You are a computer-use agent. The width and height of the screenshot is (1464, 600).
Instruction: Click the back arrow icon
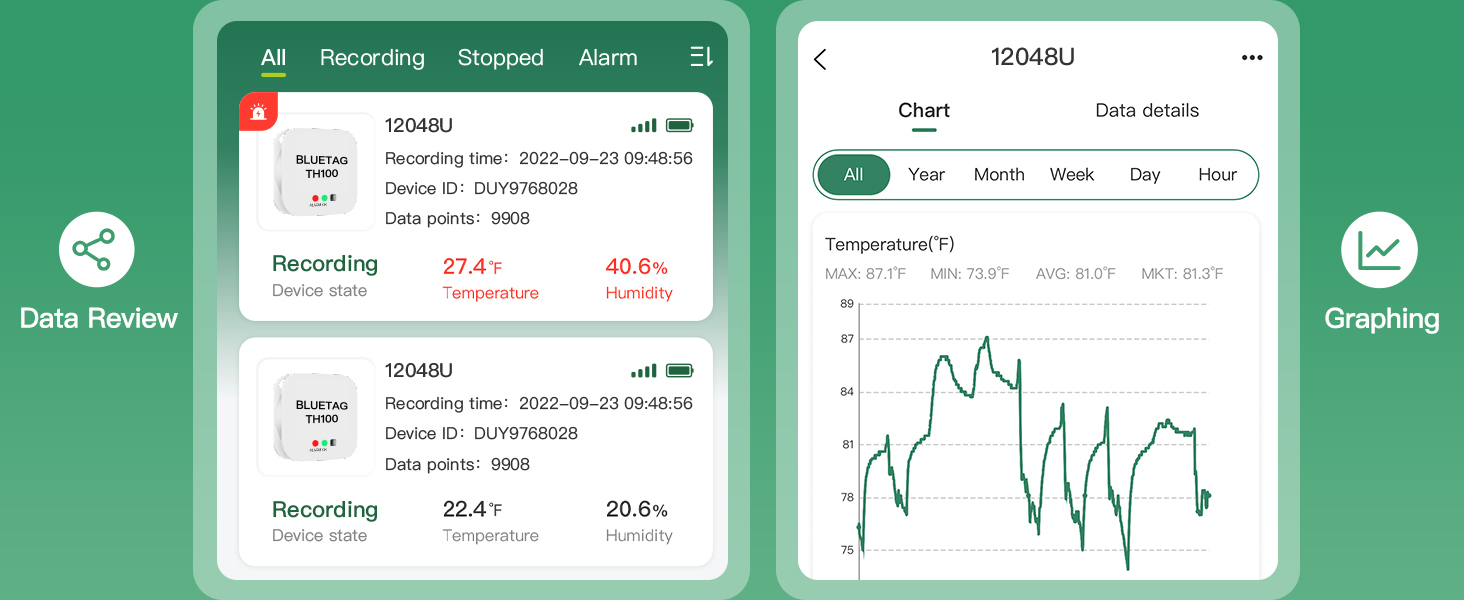click(821, 59)
